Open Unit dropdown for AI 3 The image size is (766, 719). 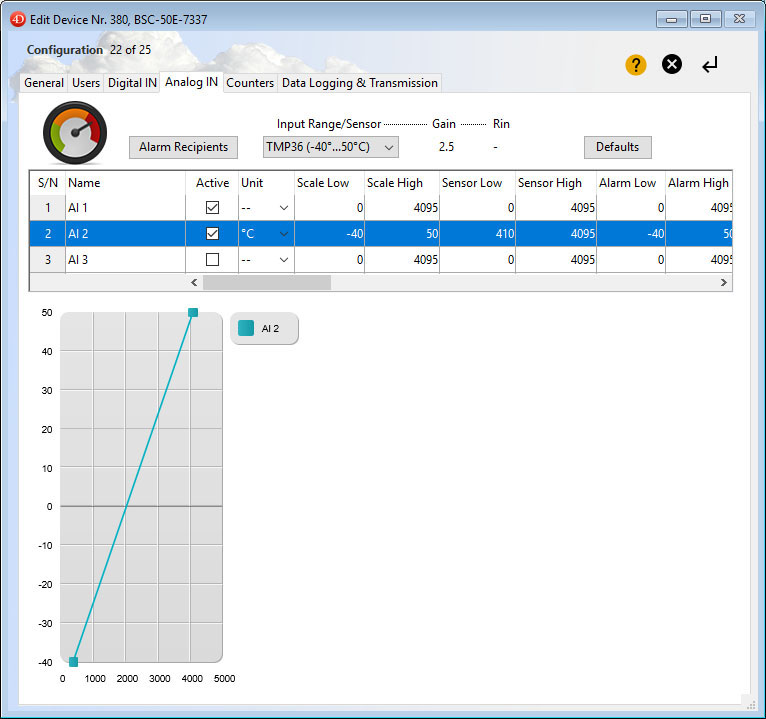pyautogui.click(x=284, y=259)
